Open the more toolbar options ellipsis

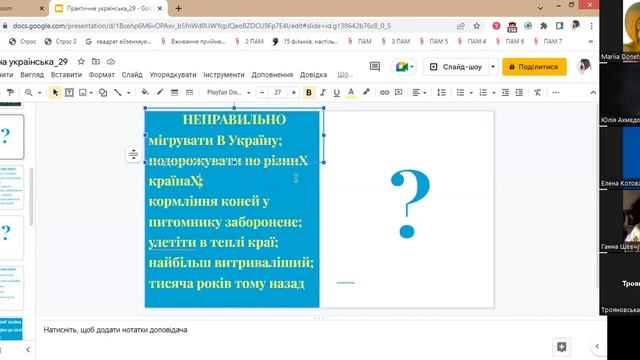(556, 93)
